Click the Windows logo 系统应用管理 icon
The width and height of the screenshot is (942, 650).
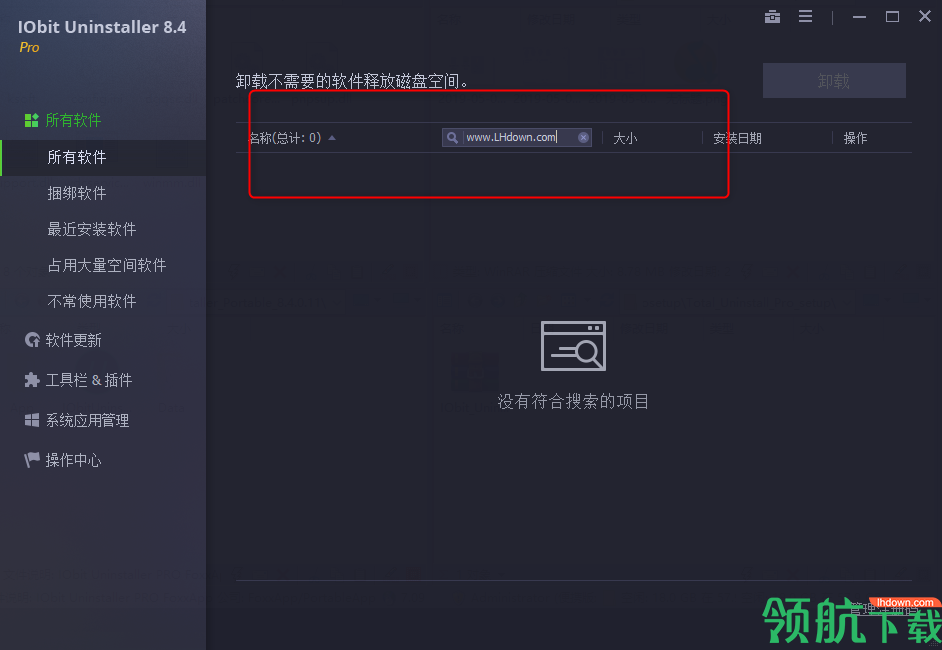(32, 420)
